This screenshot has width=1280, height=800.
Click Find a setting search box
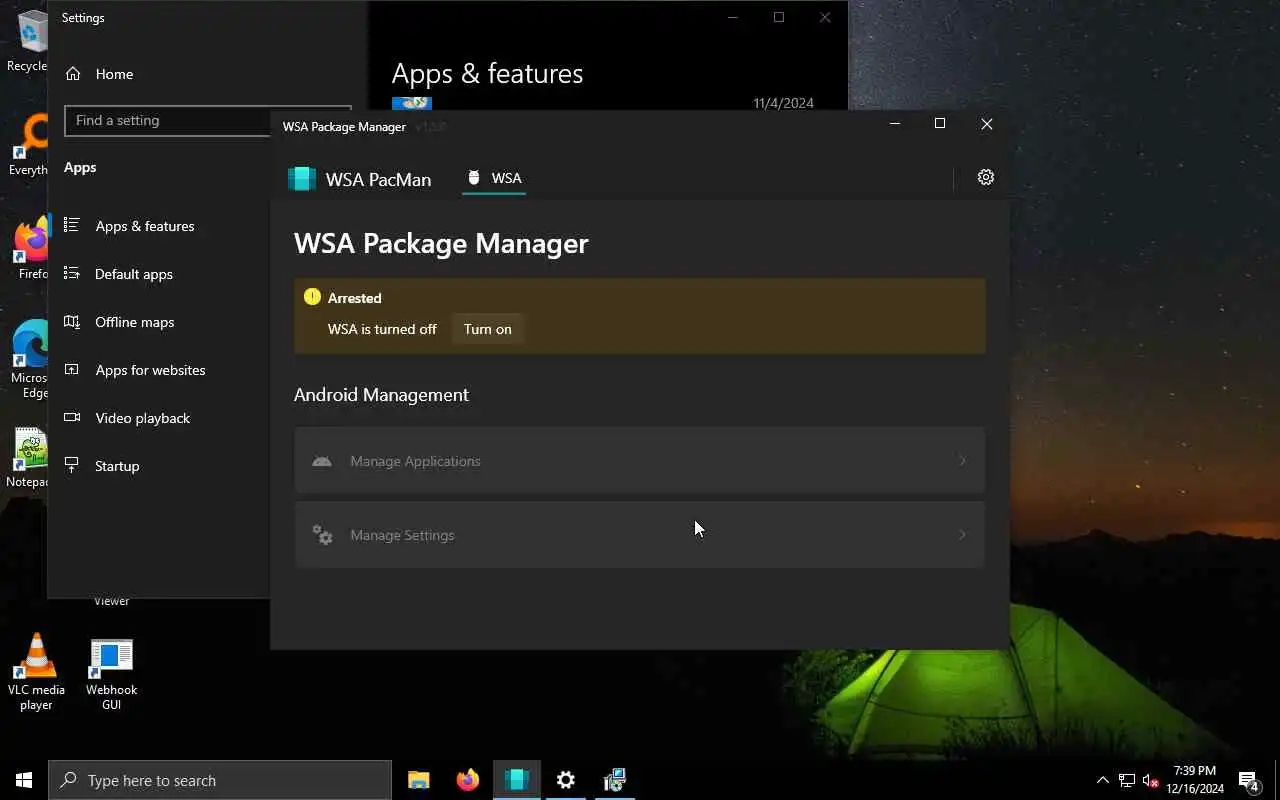tap(167, 120)
